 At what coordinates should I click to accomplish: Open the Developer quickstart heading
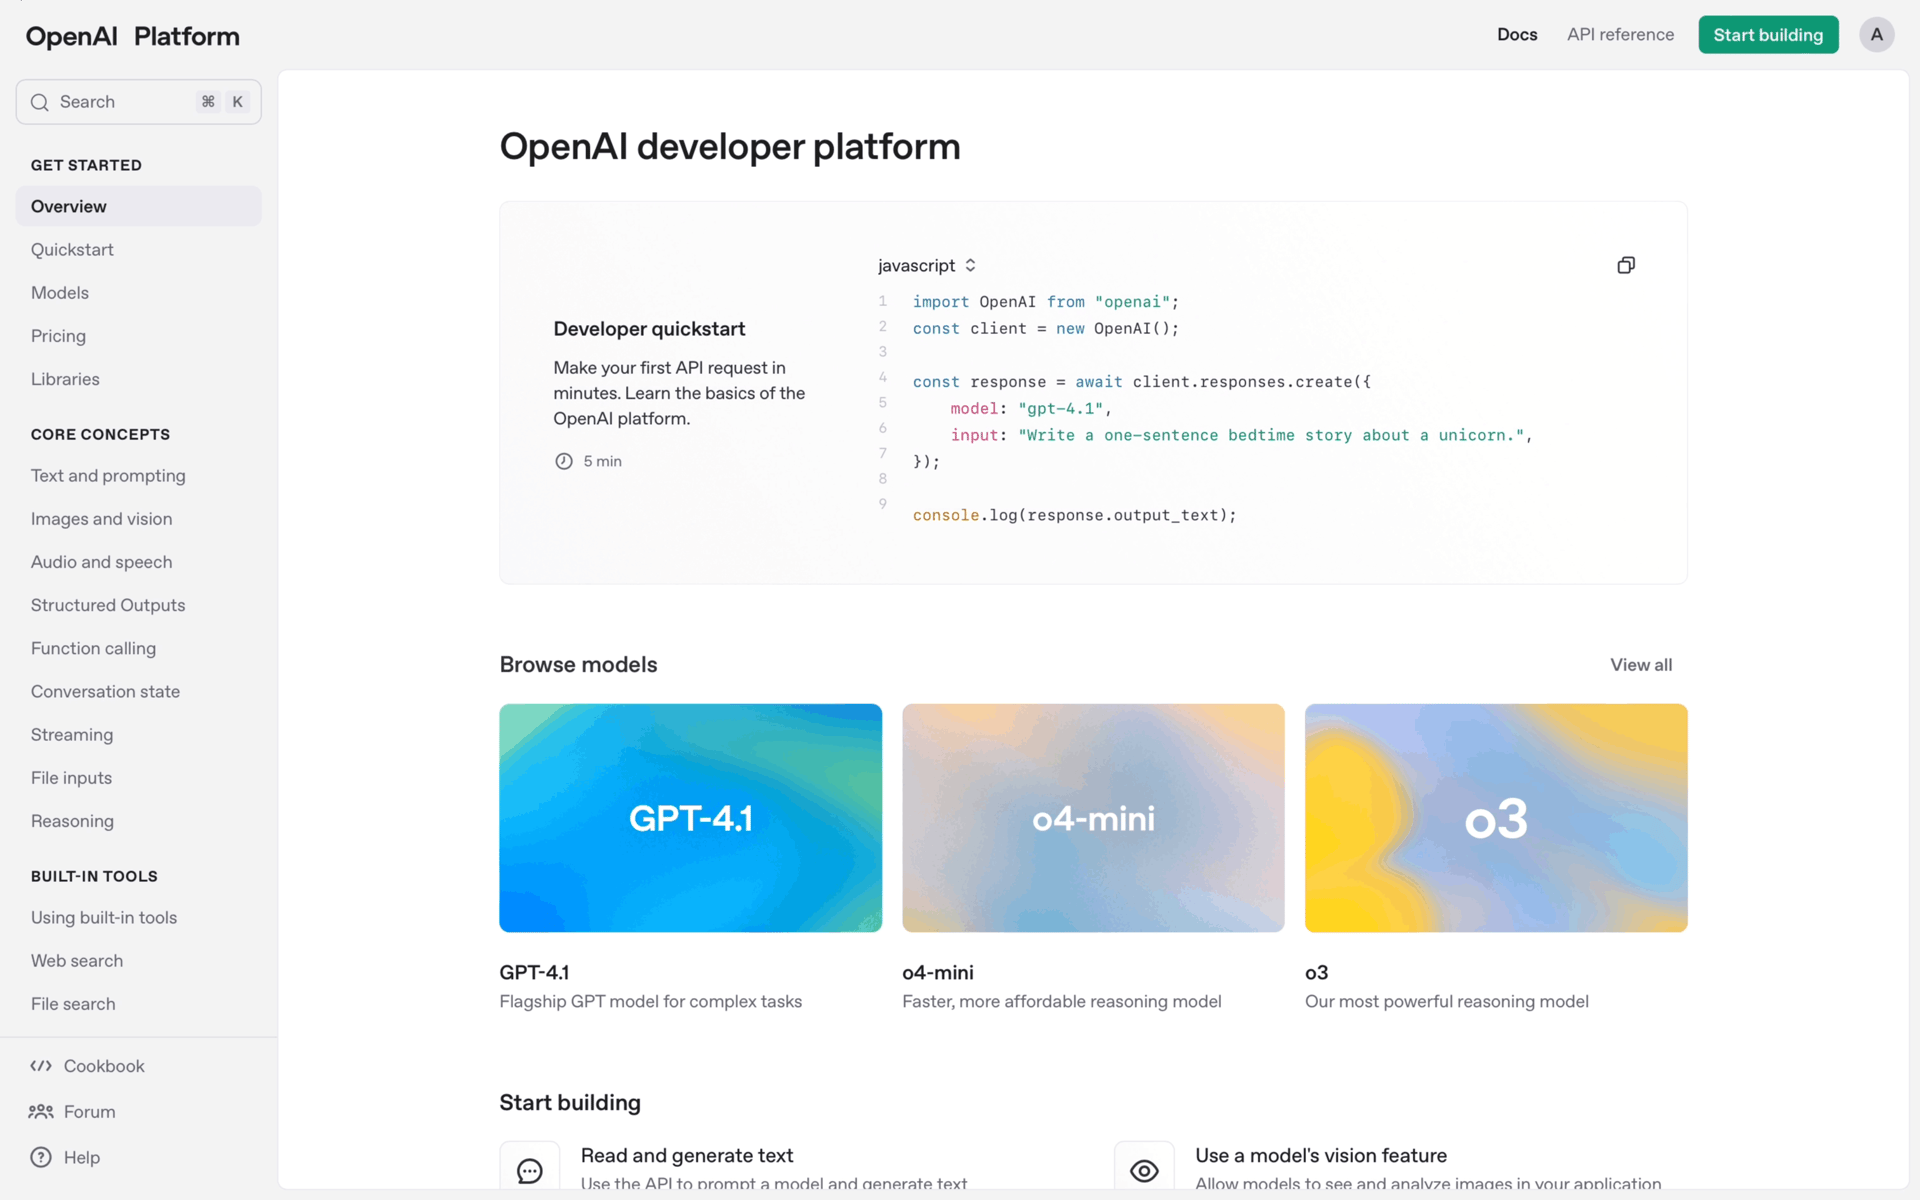coord(649,329)
